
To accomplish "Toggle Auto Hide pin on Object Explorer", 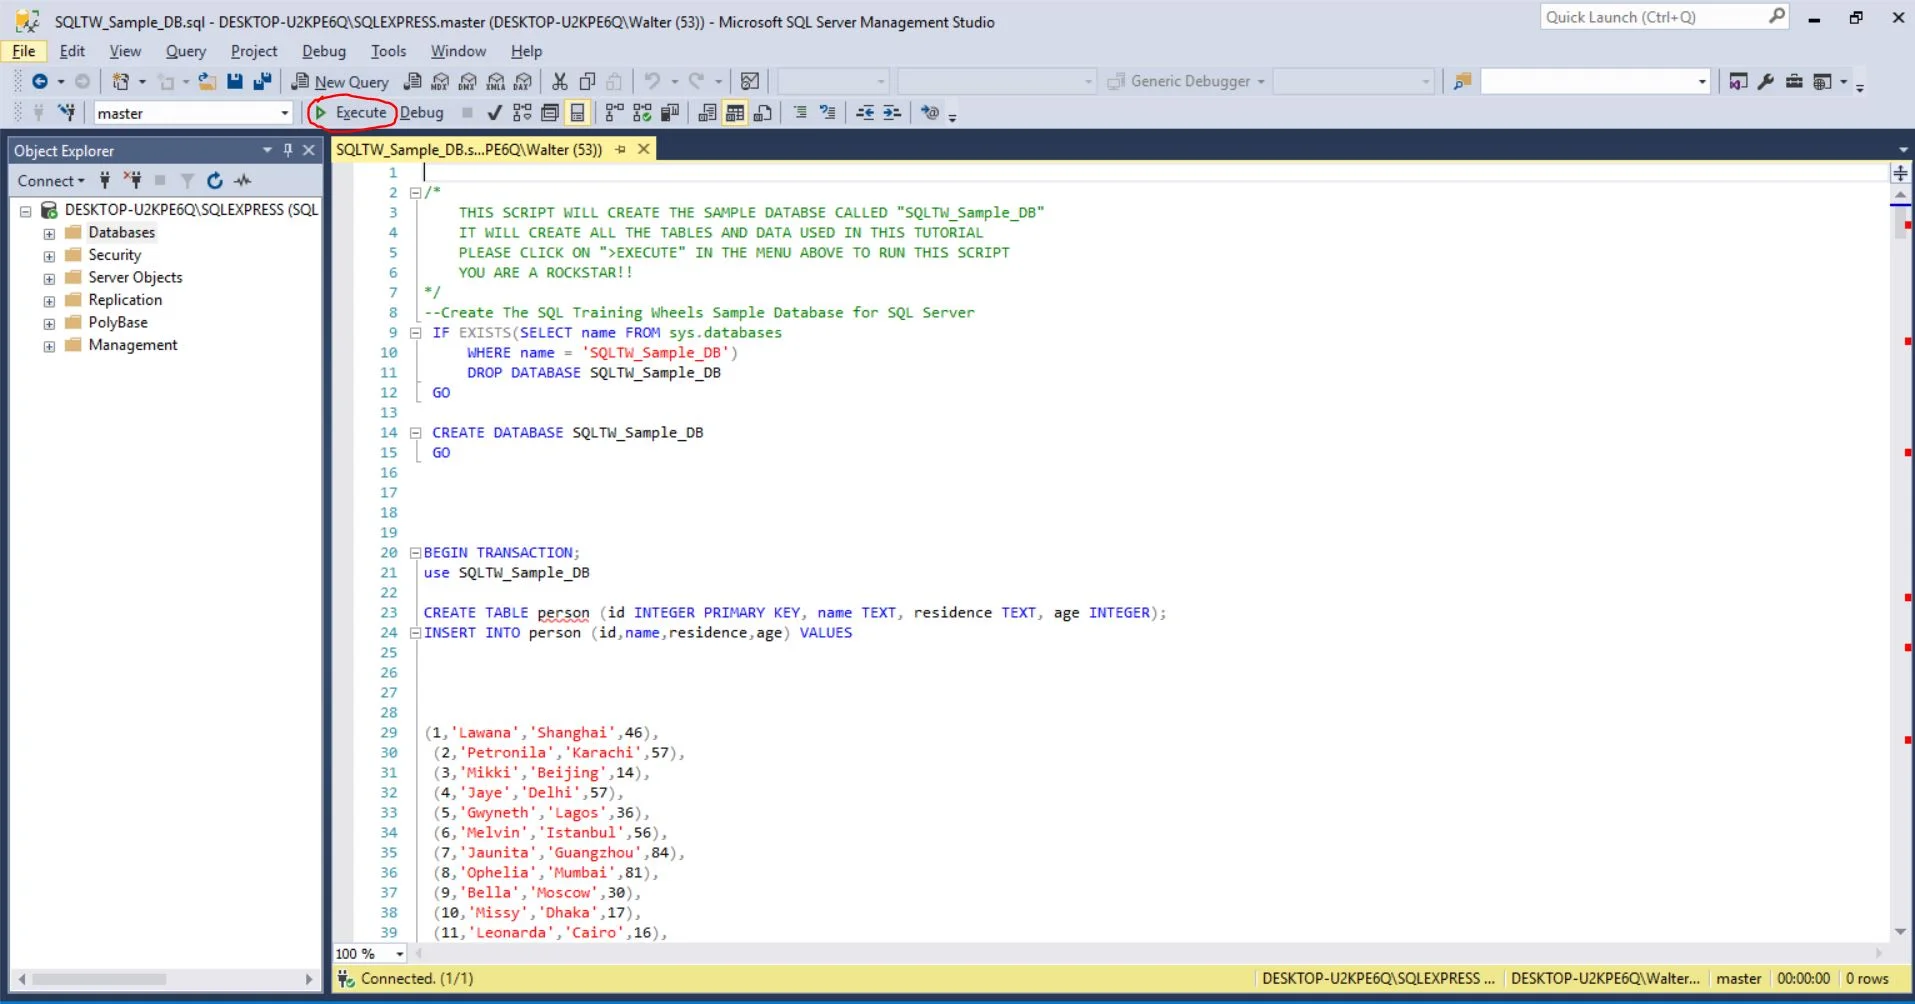I will pos(288,150).
